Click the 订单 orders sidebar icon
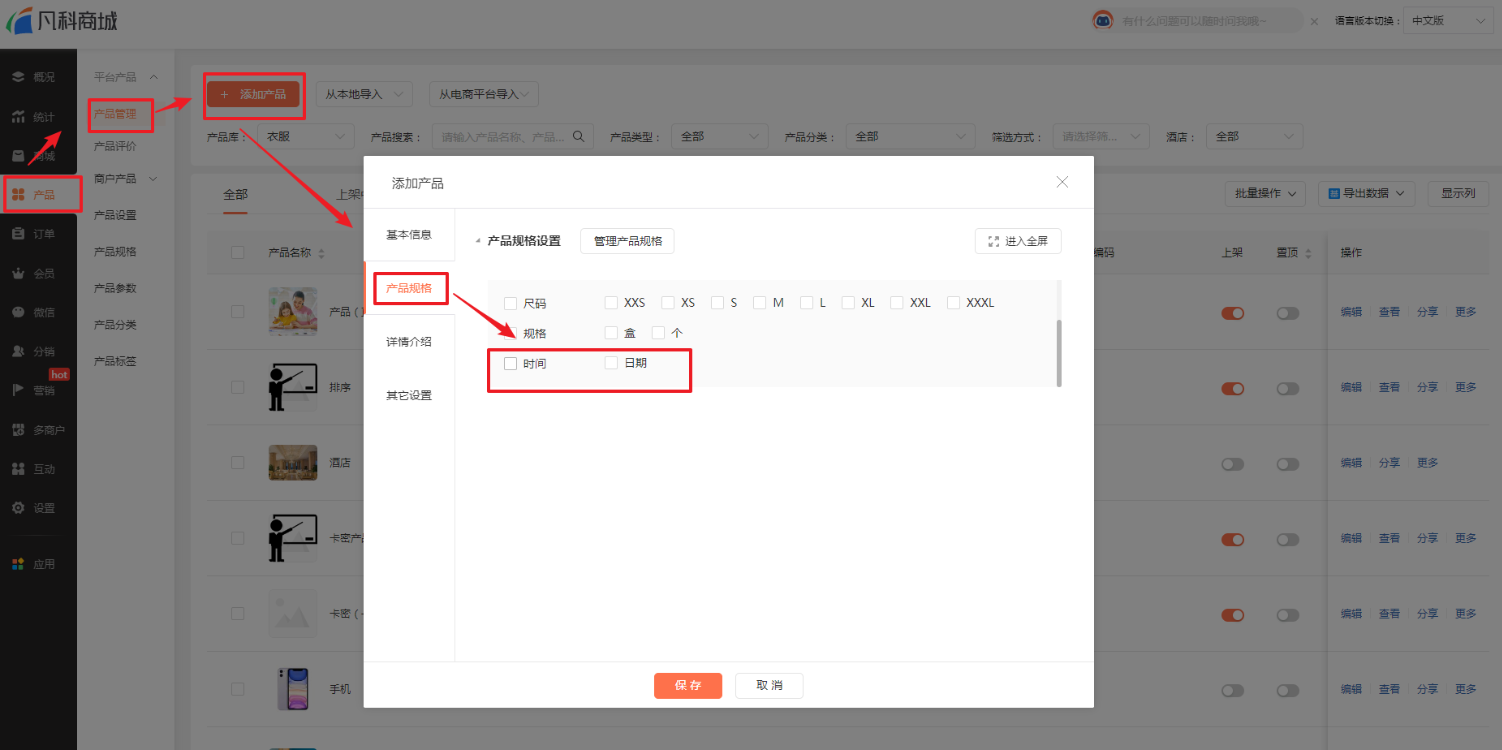 point(18,234)
